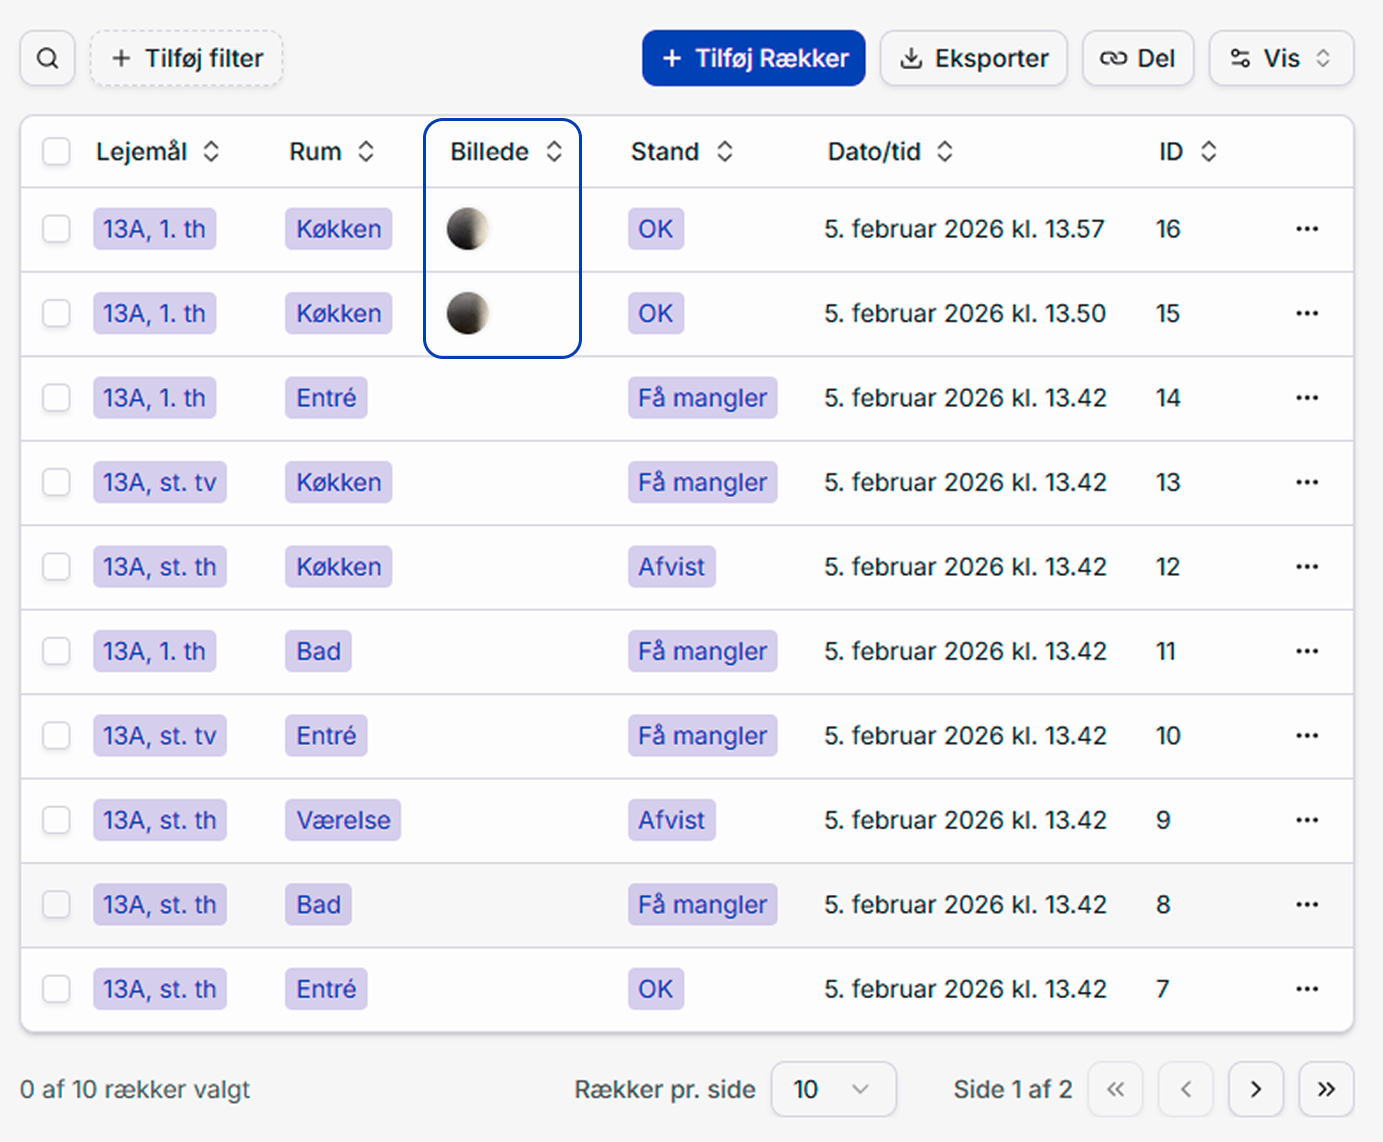The height and width of the screenshot is (1142, 1383).
Task: Click the download icon on Eksporter button
Action: 911,58
